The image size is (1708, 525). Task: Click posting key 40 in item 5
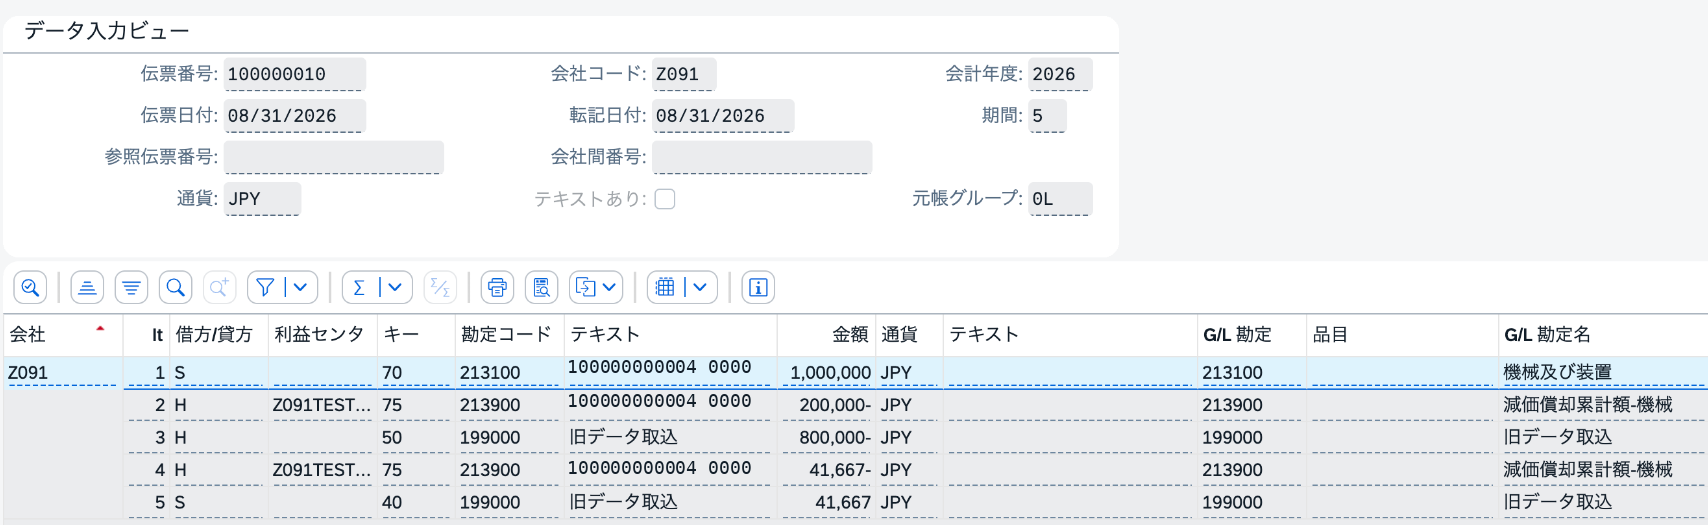[x=416, y=502]
